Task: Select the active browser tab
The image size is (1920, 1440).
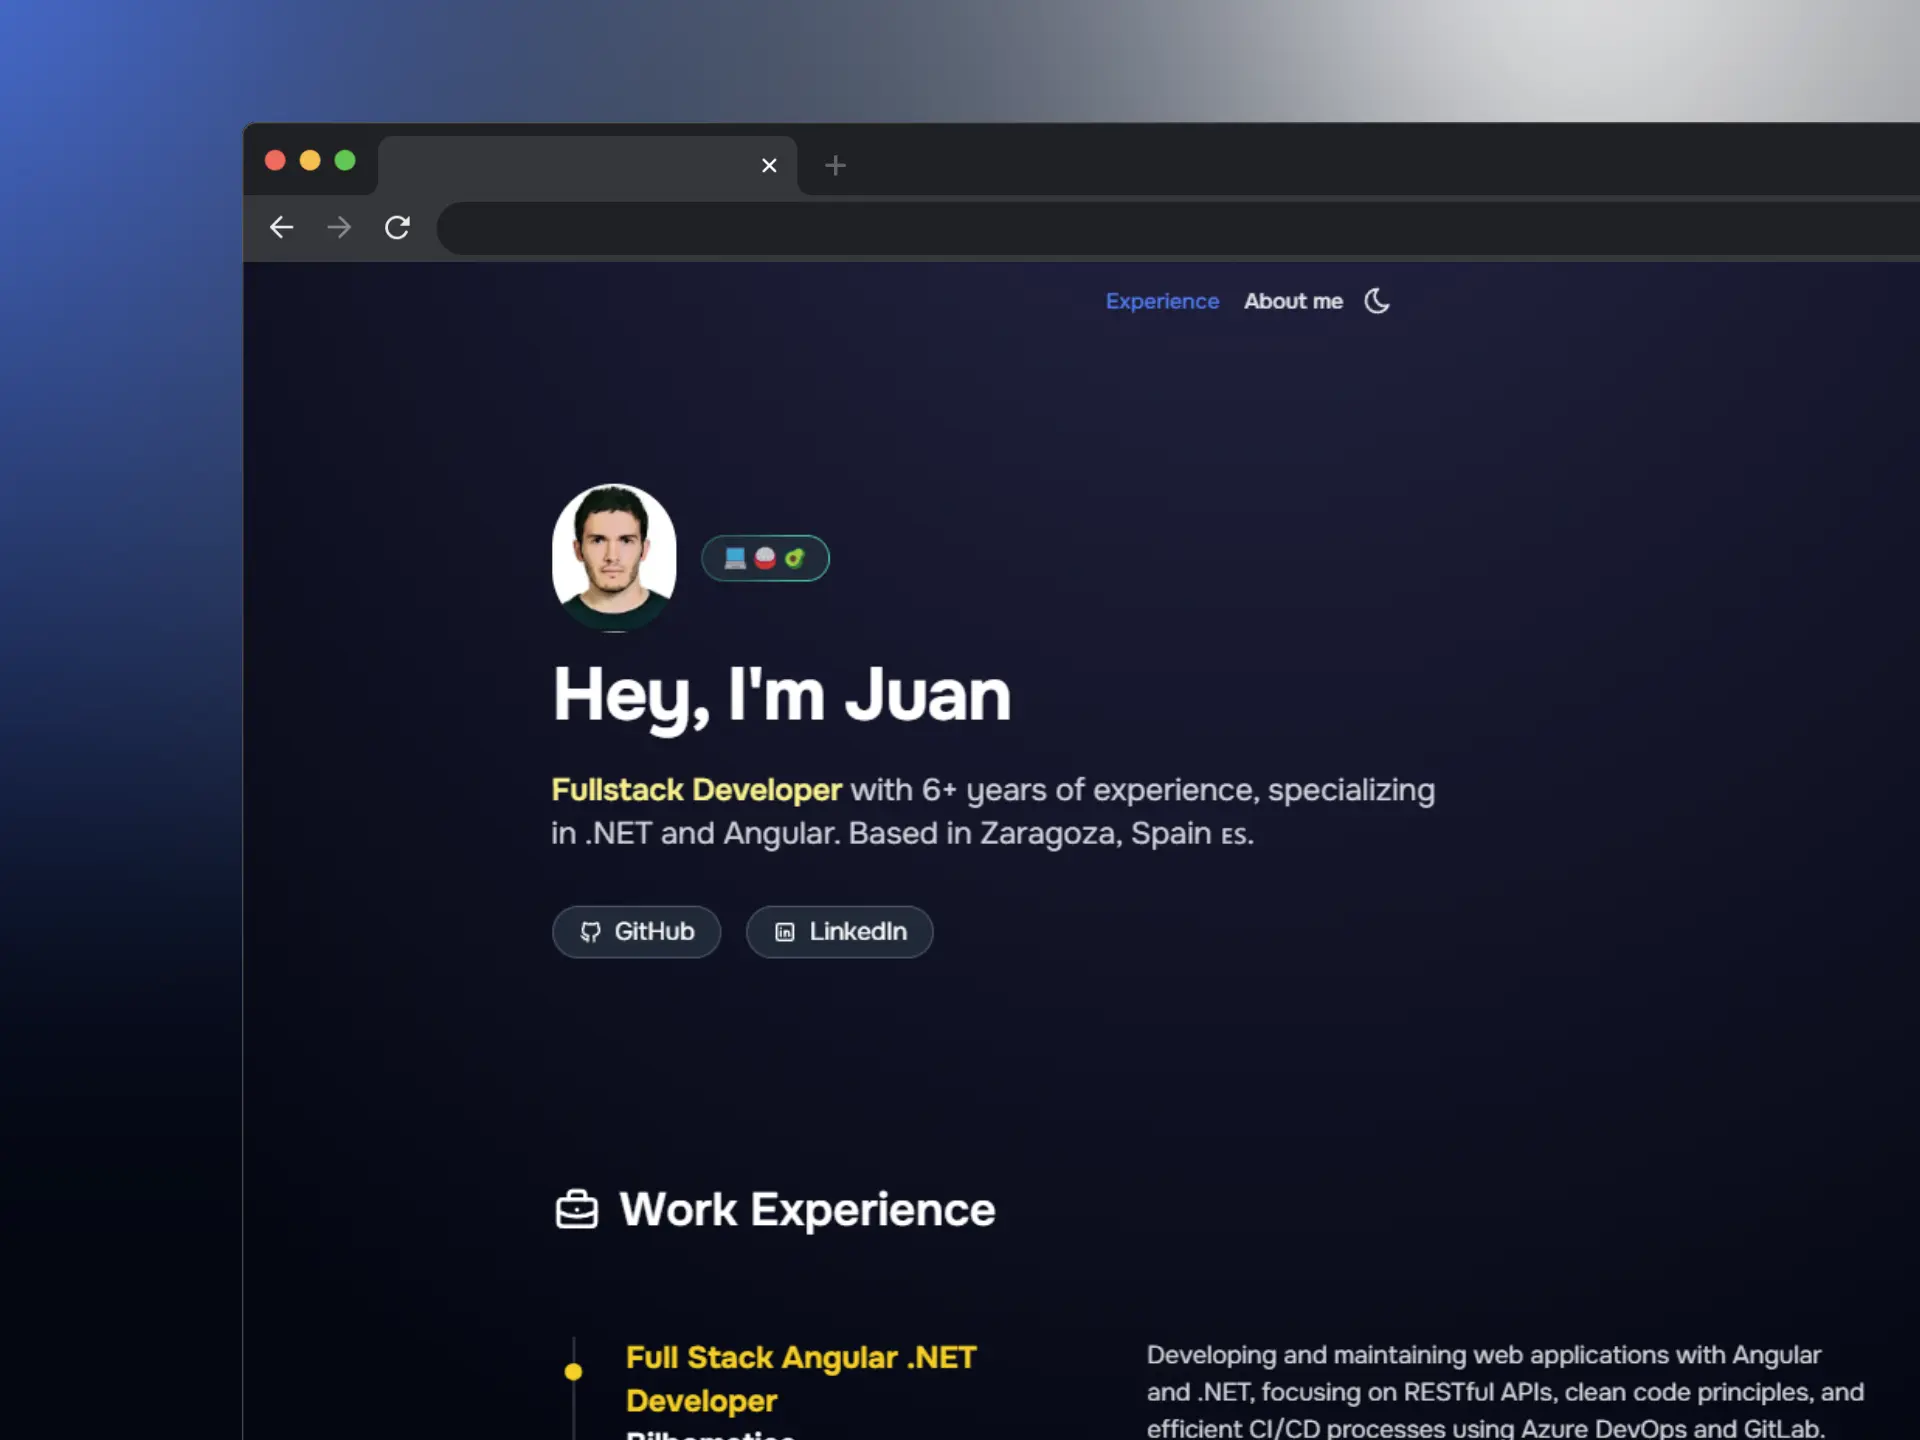Action: [587, 165]
